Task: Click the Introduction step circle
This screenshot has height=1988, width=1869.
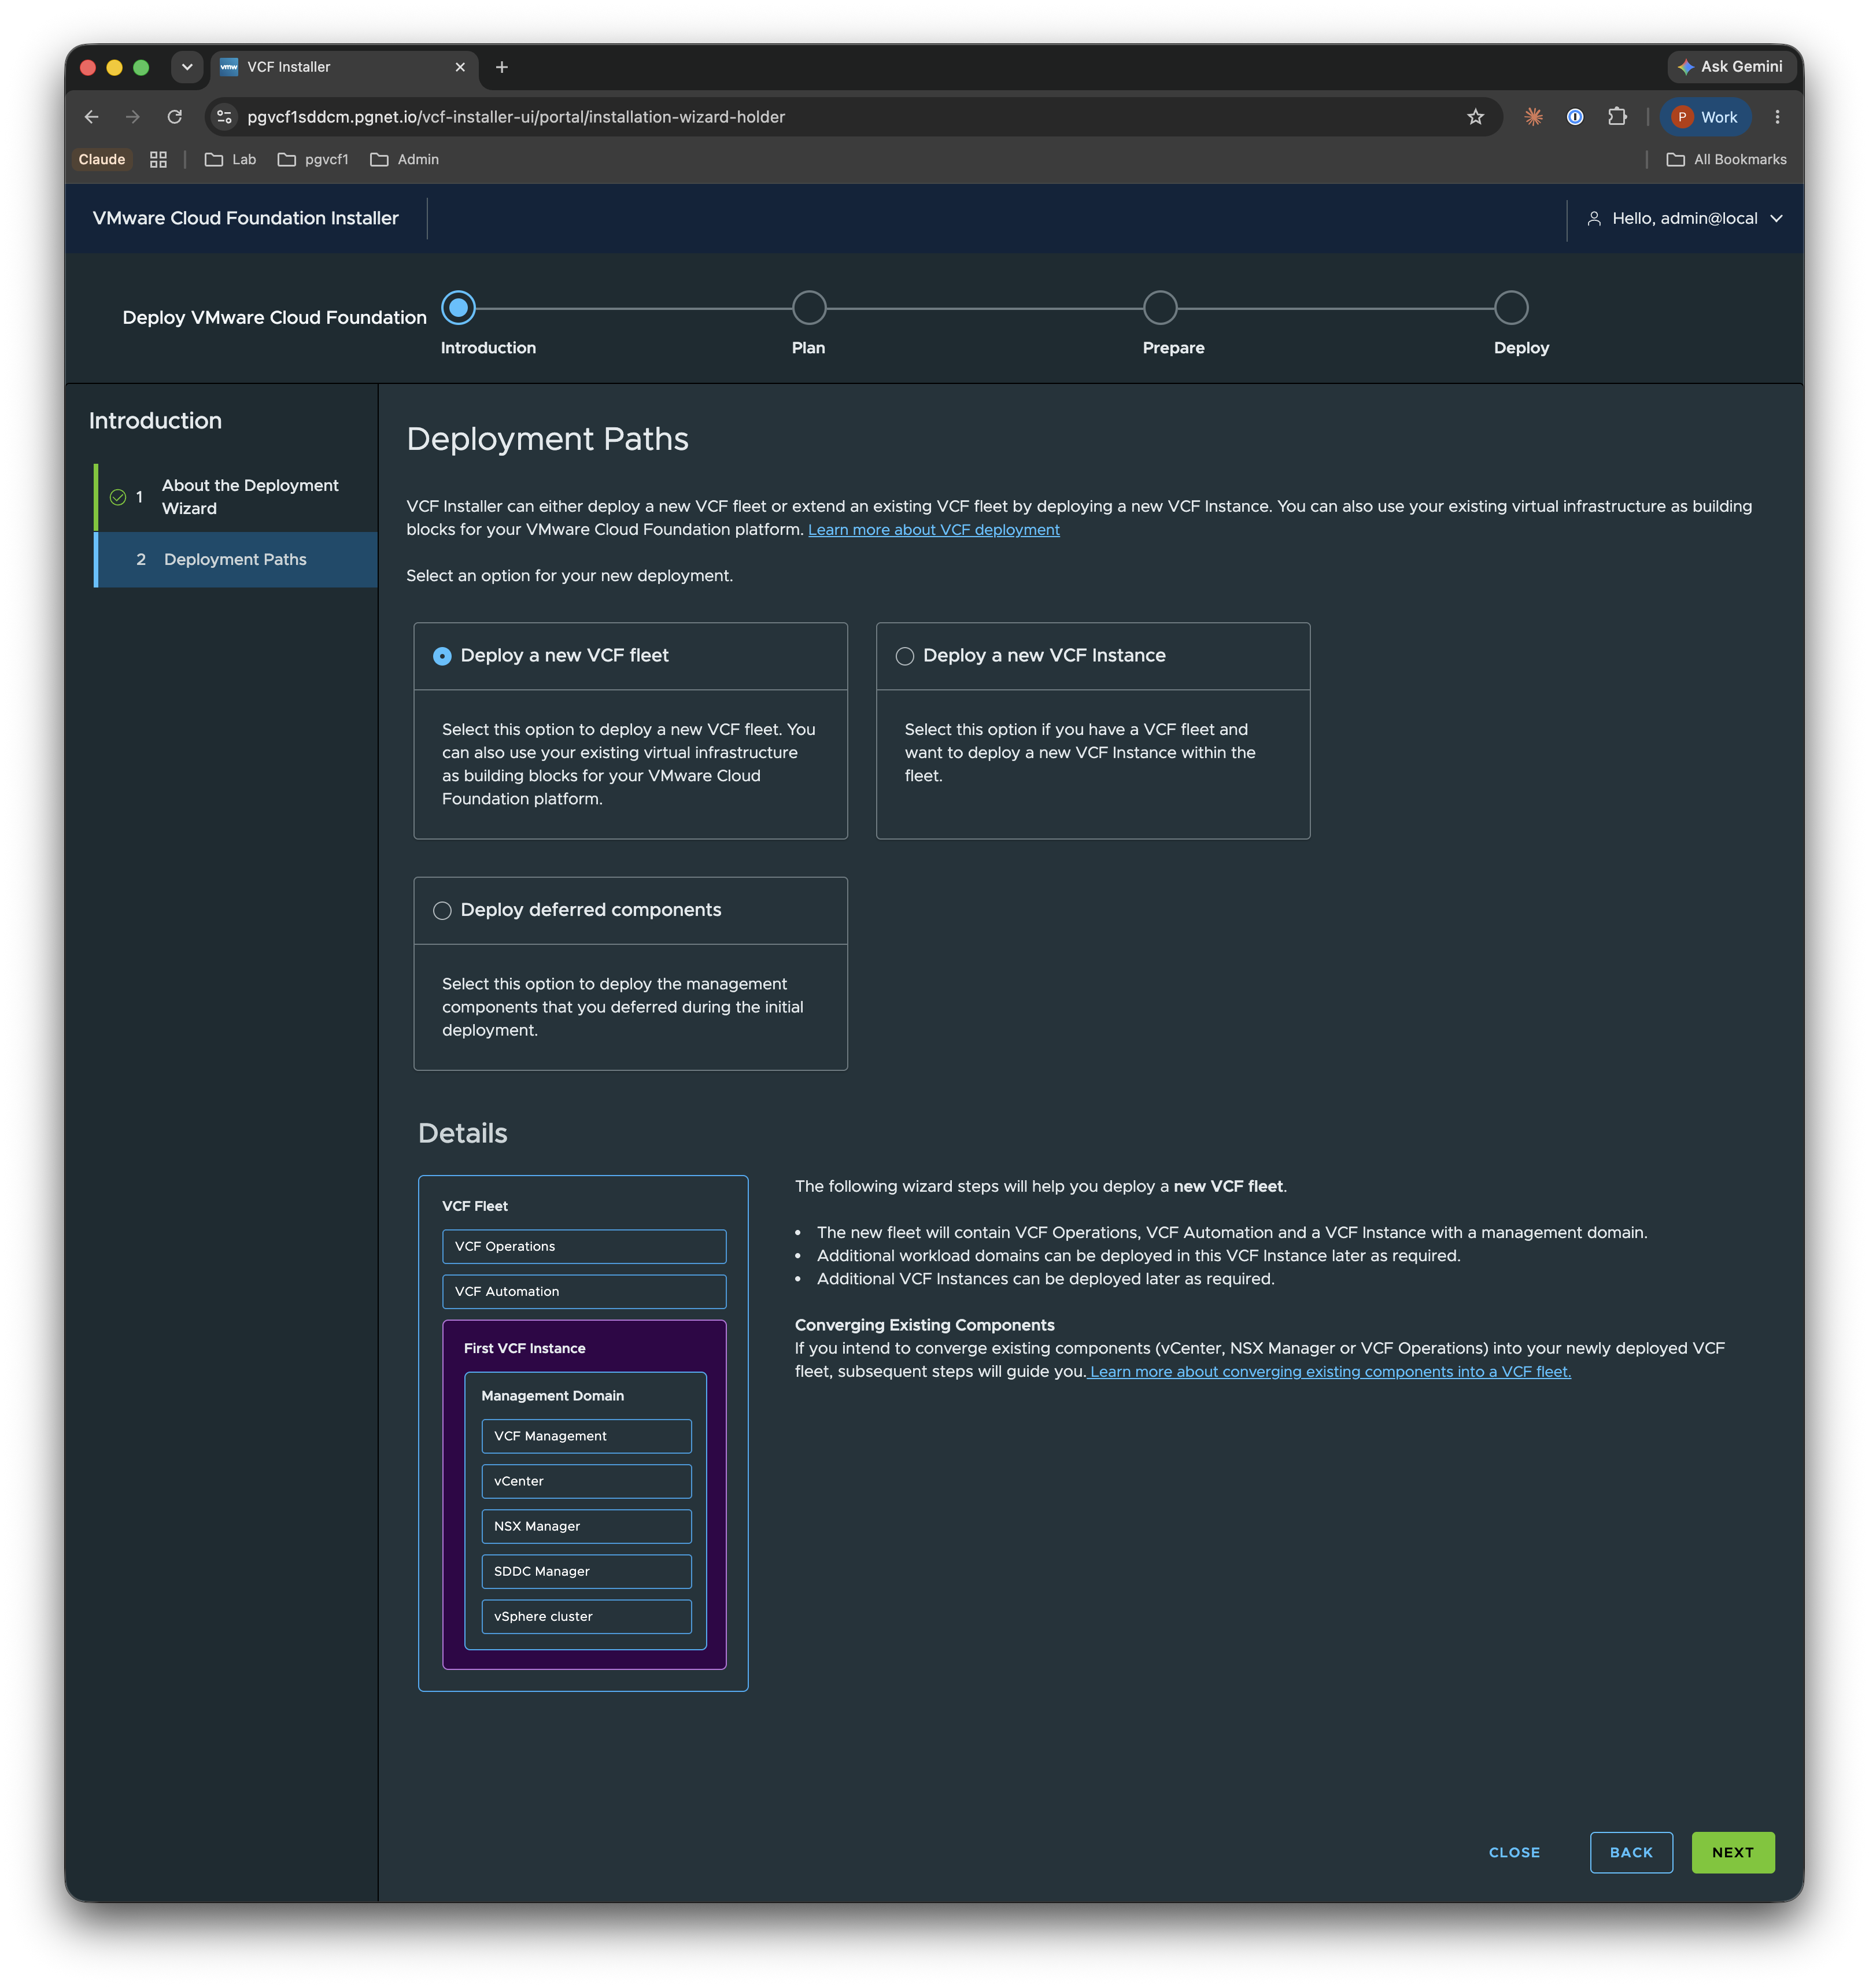Action: [x=458, y=308]
